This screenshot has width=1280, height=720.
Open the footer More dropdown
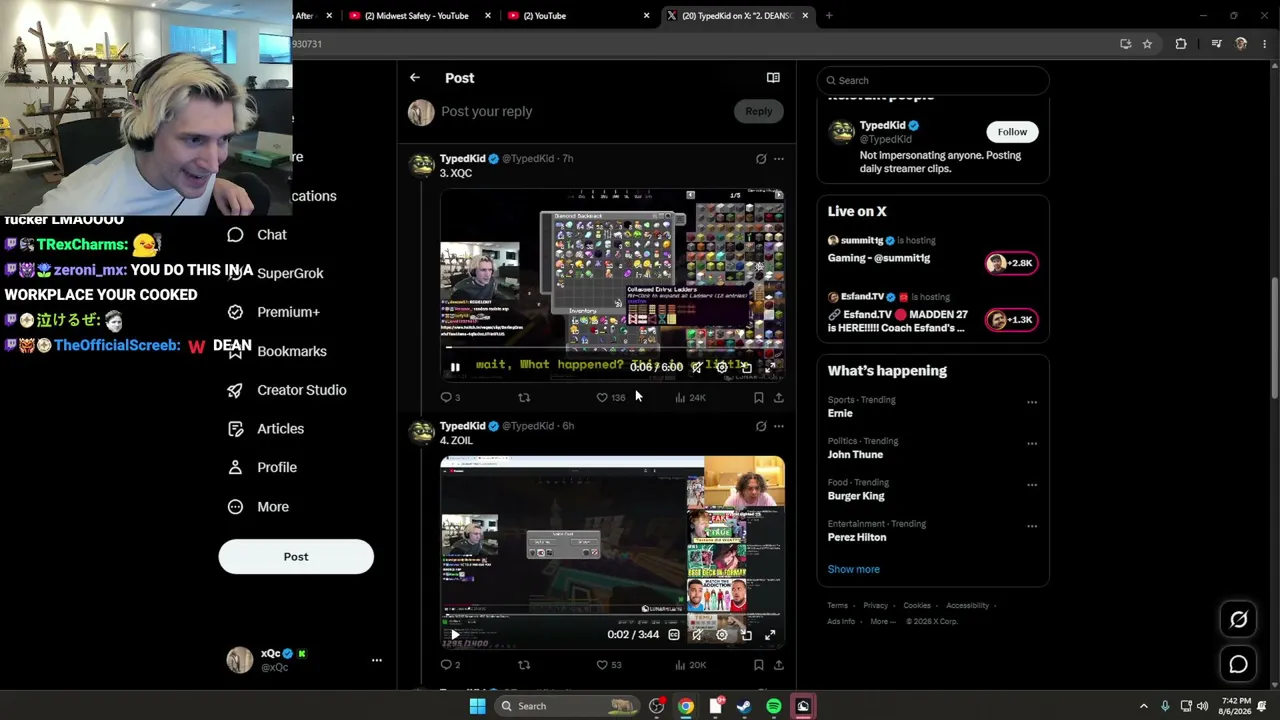[883, 621]
